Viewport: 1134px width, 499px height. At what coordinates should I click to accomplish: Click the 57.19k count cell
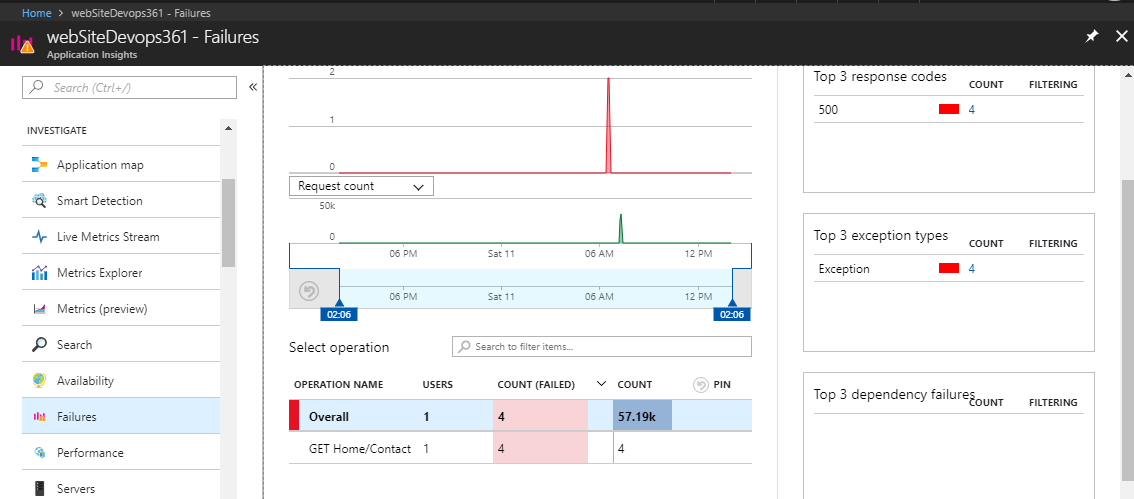(x=642, y=417)
